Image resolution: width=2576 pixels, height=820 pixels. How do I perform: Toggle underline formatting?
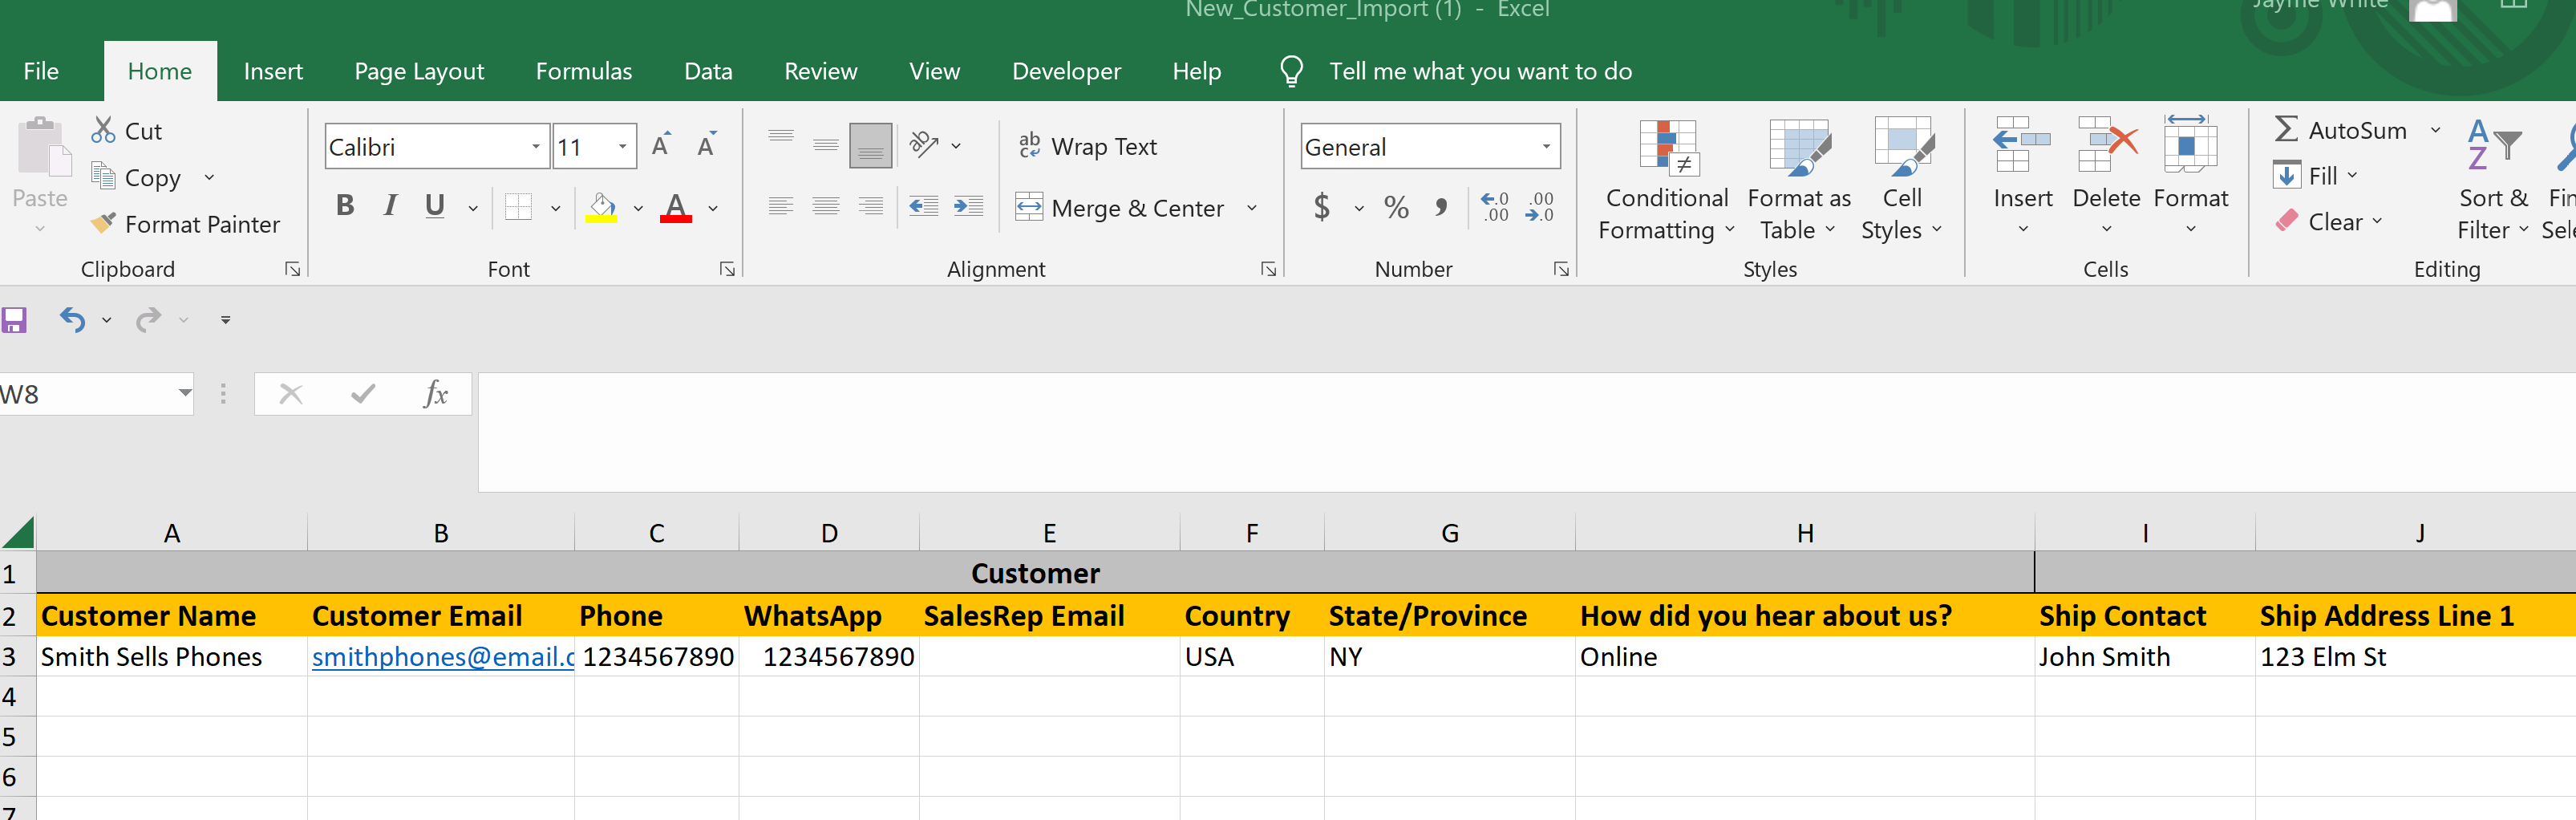tap(434, 206)
